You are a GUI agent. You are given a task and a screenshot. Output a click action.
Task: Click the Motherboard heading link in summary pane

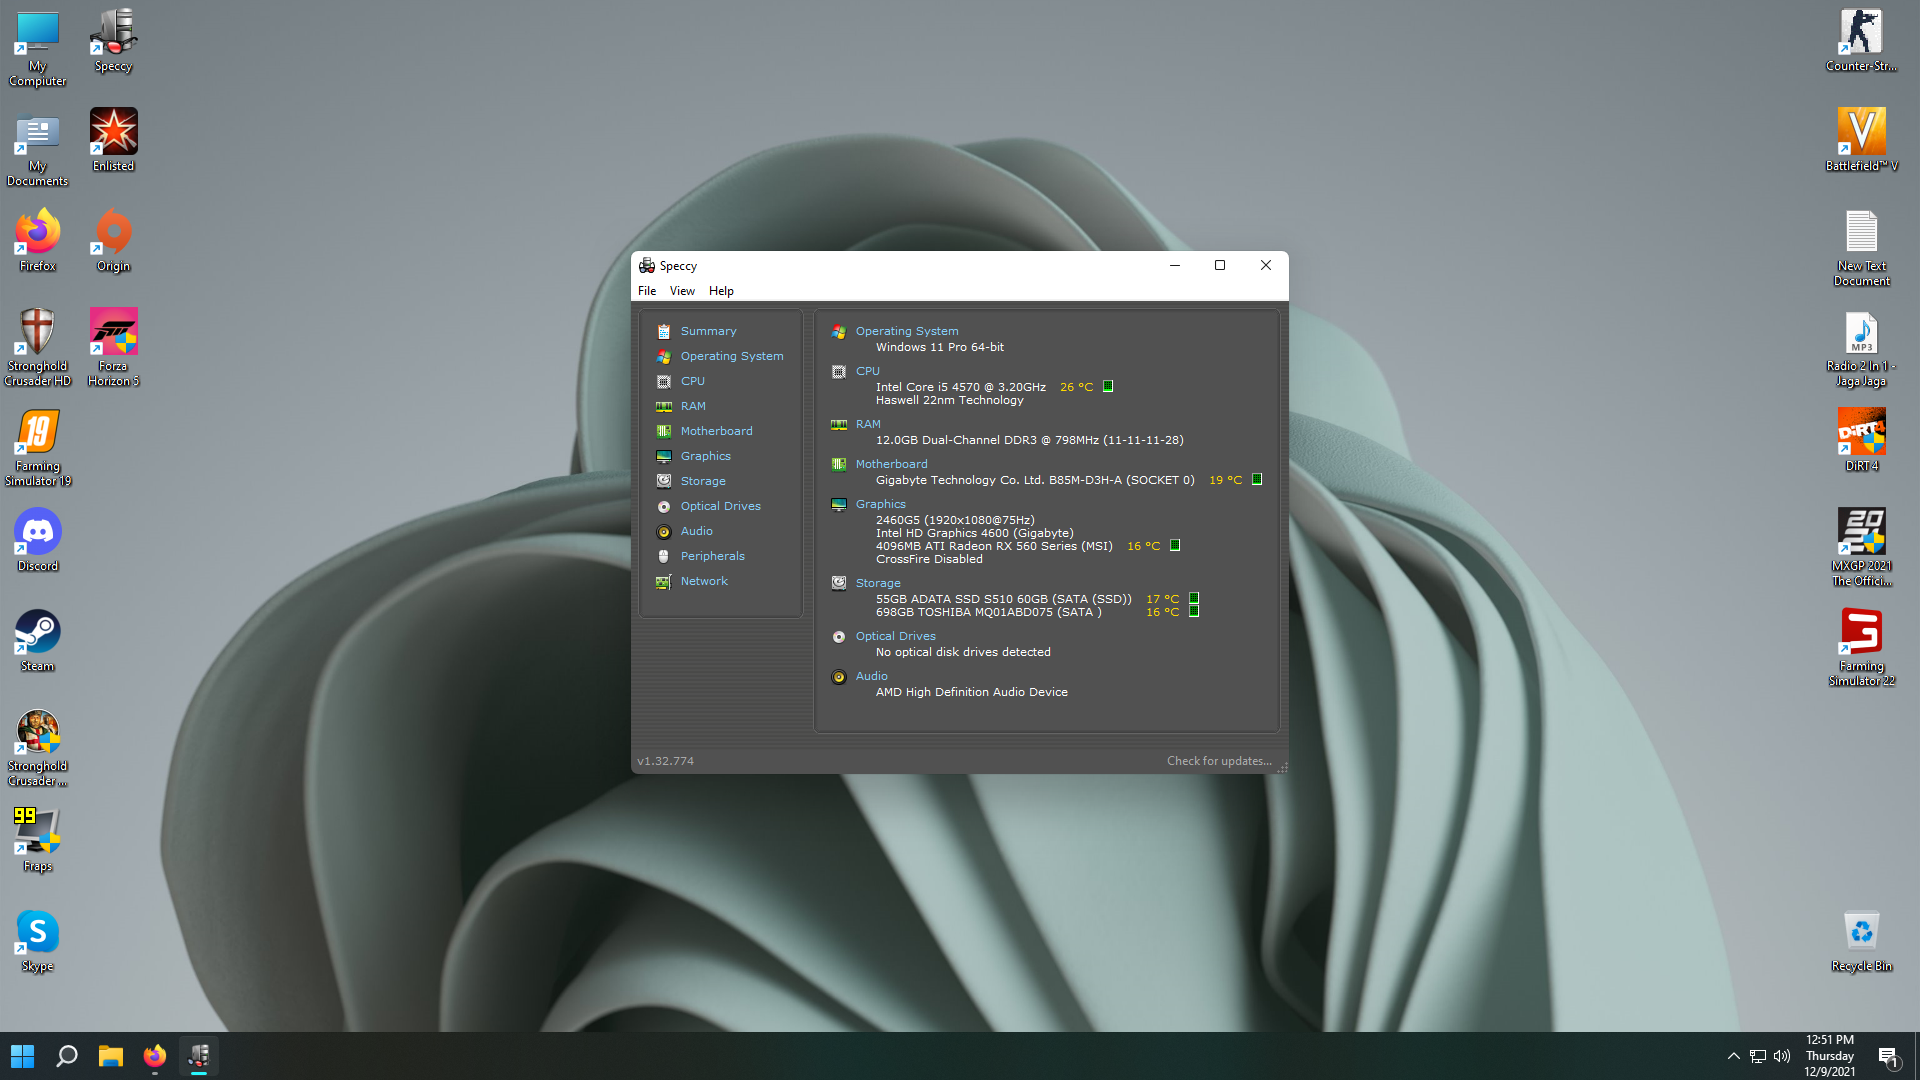click(891, 464)
